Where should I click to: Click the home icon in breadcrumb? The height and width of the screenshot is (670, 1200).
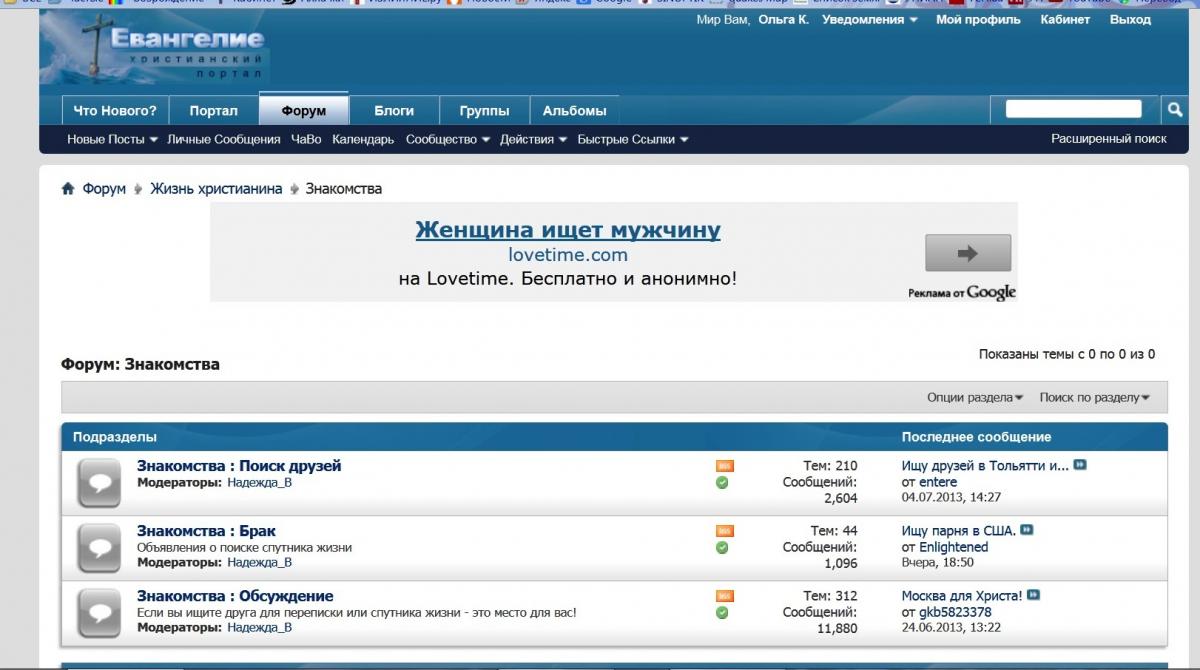(x=68, y=189)
